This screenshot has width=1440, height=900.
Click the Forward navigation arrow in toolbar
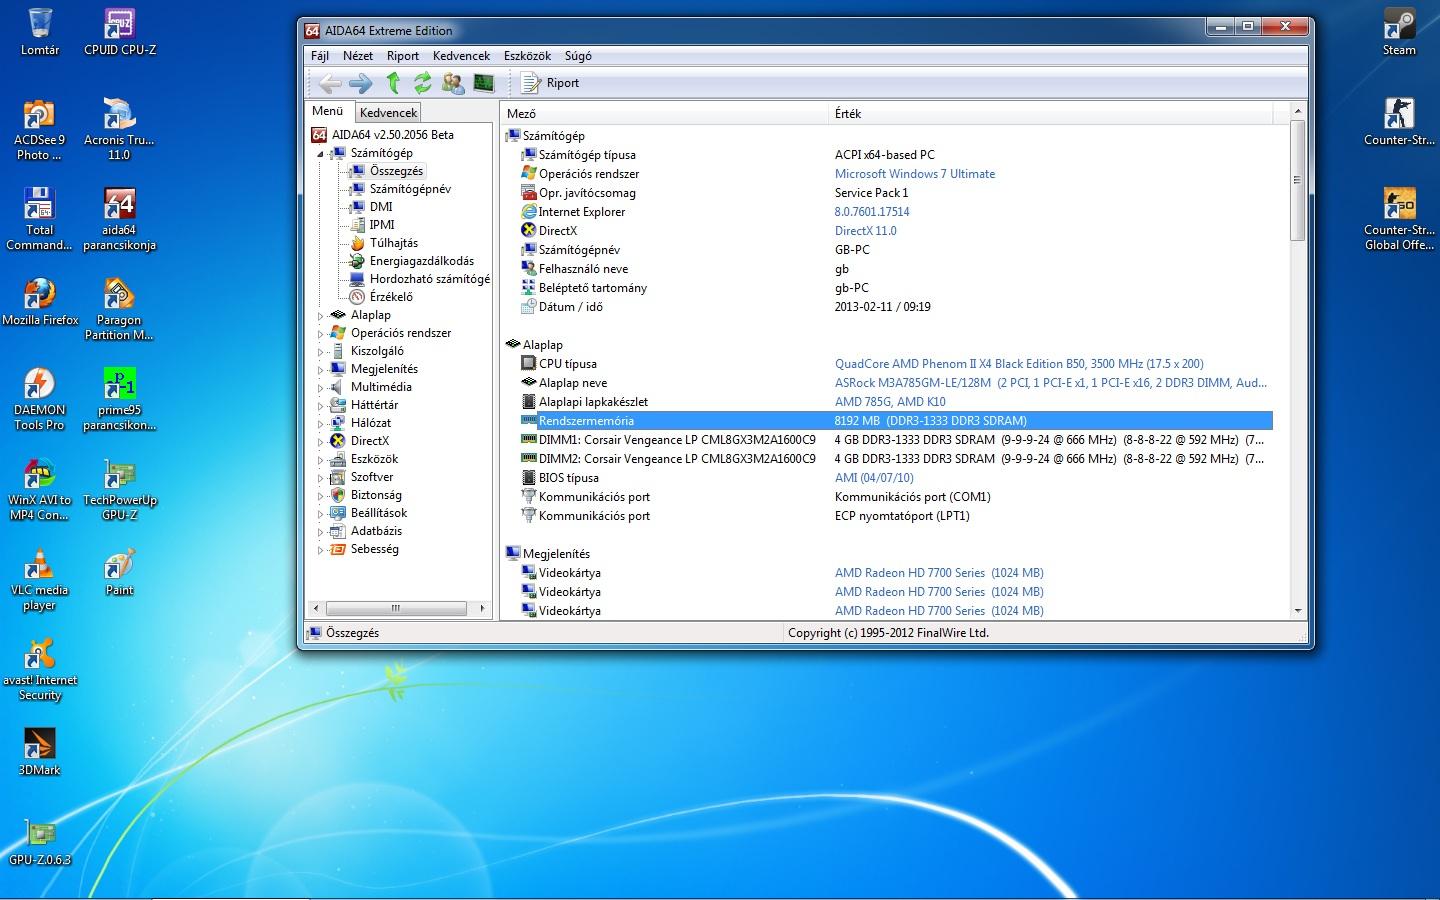click(360, 83)
